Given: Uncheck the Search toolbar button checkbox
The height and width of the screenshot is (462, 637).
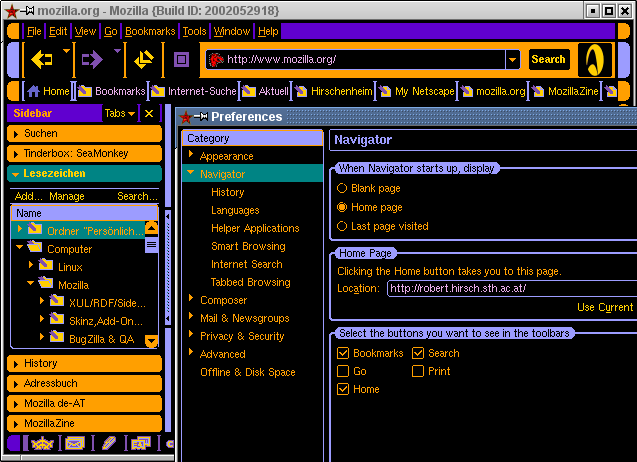Looking at the screenshot, I should point(418,353).
